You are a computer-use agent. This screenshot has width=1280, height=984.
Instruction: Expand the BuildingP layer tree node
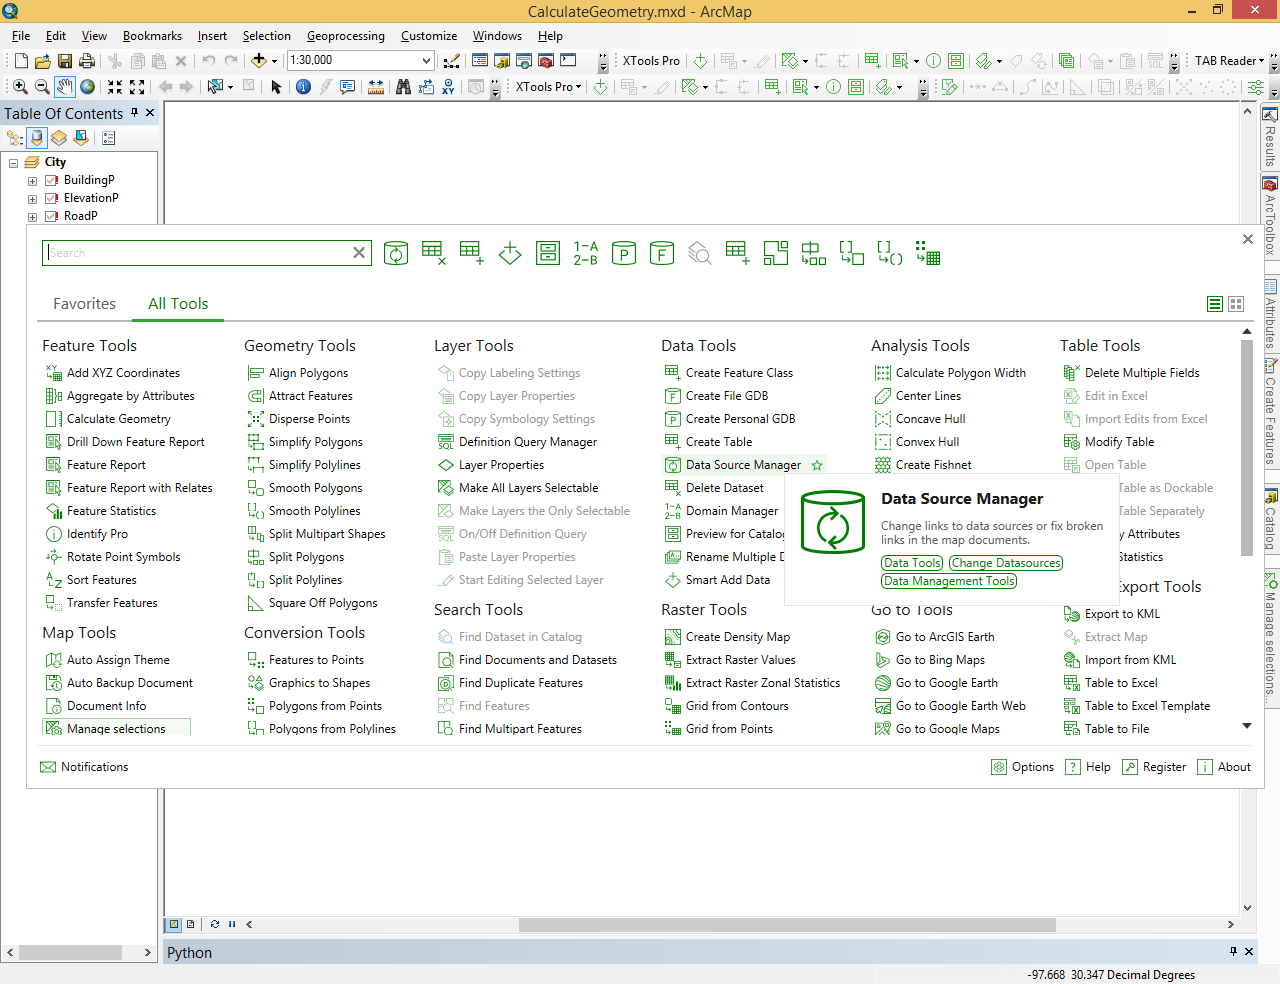pos(32,181)
